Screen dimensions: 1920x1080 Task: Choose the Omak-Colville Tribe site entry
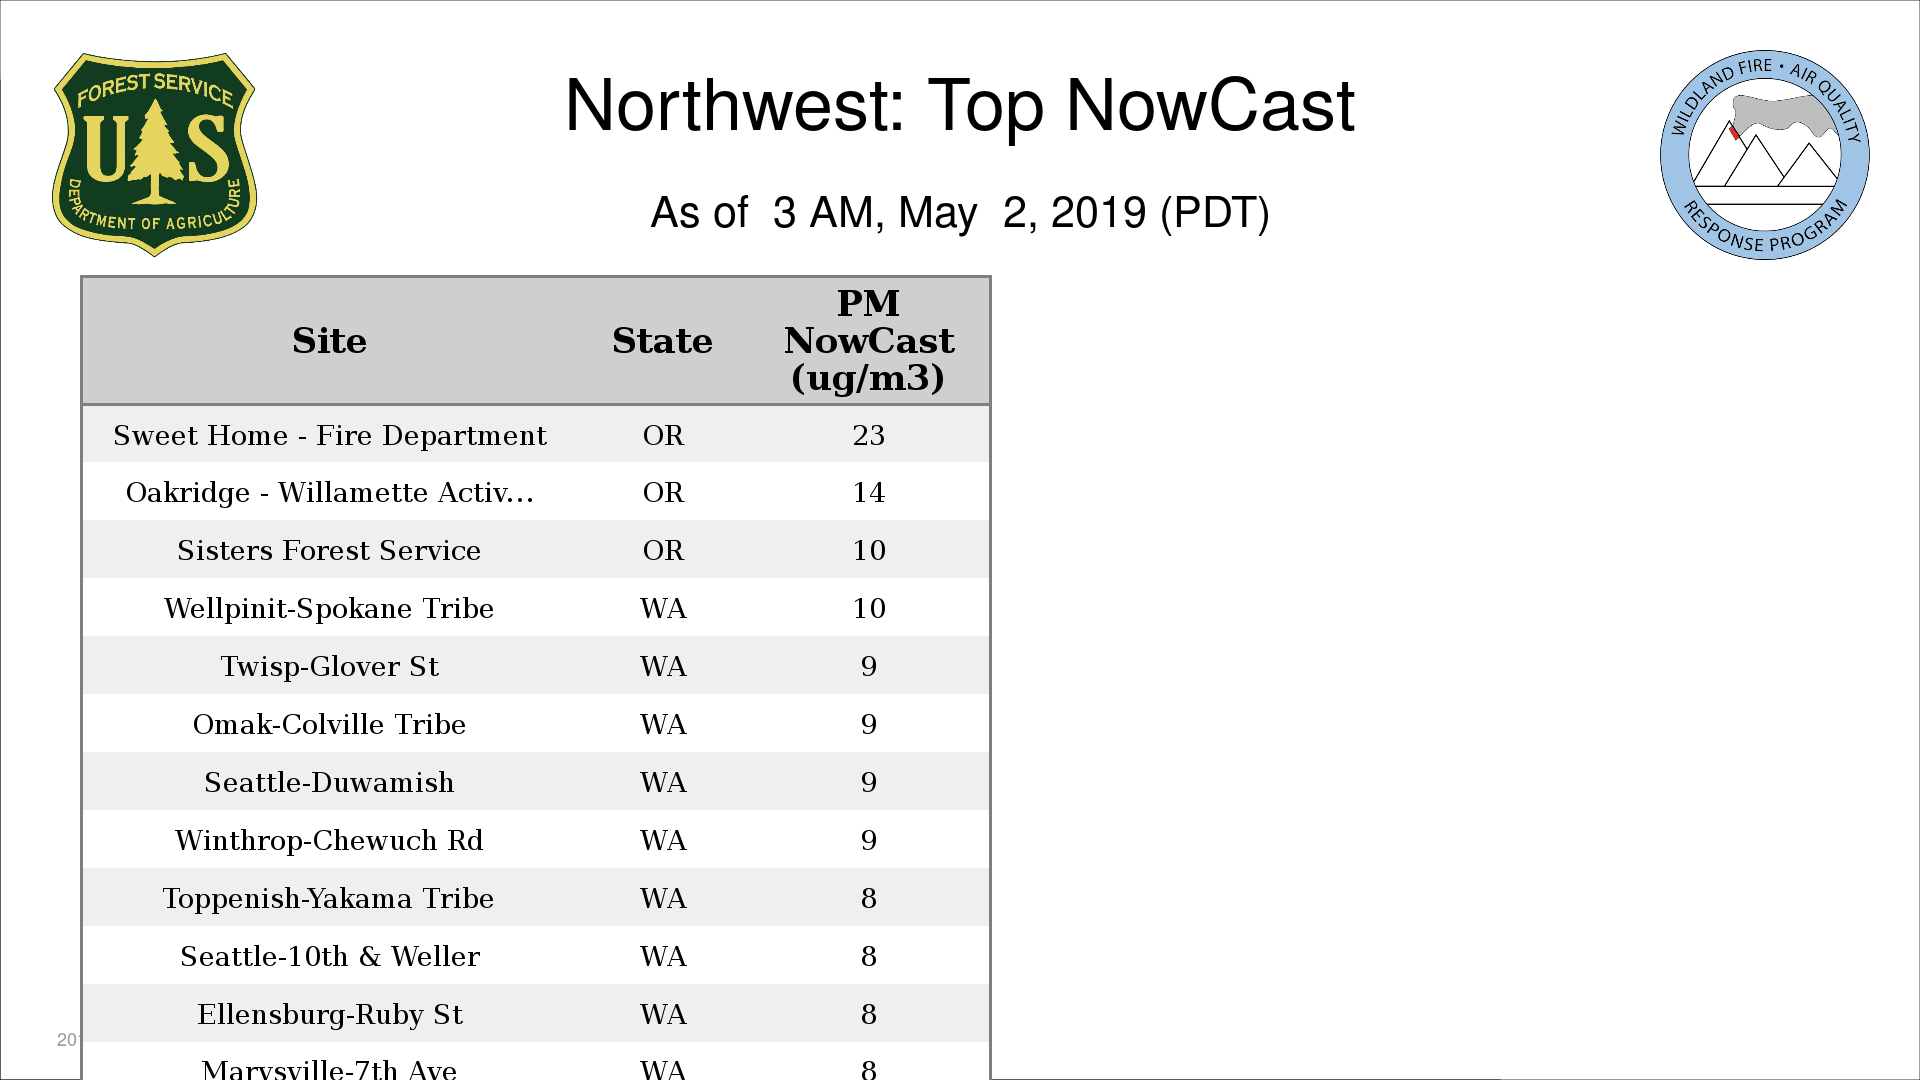[x=329, y=724]
